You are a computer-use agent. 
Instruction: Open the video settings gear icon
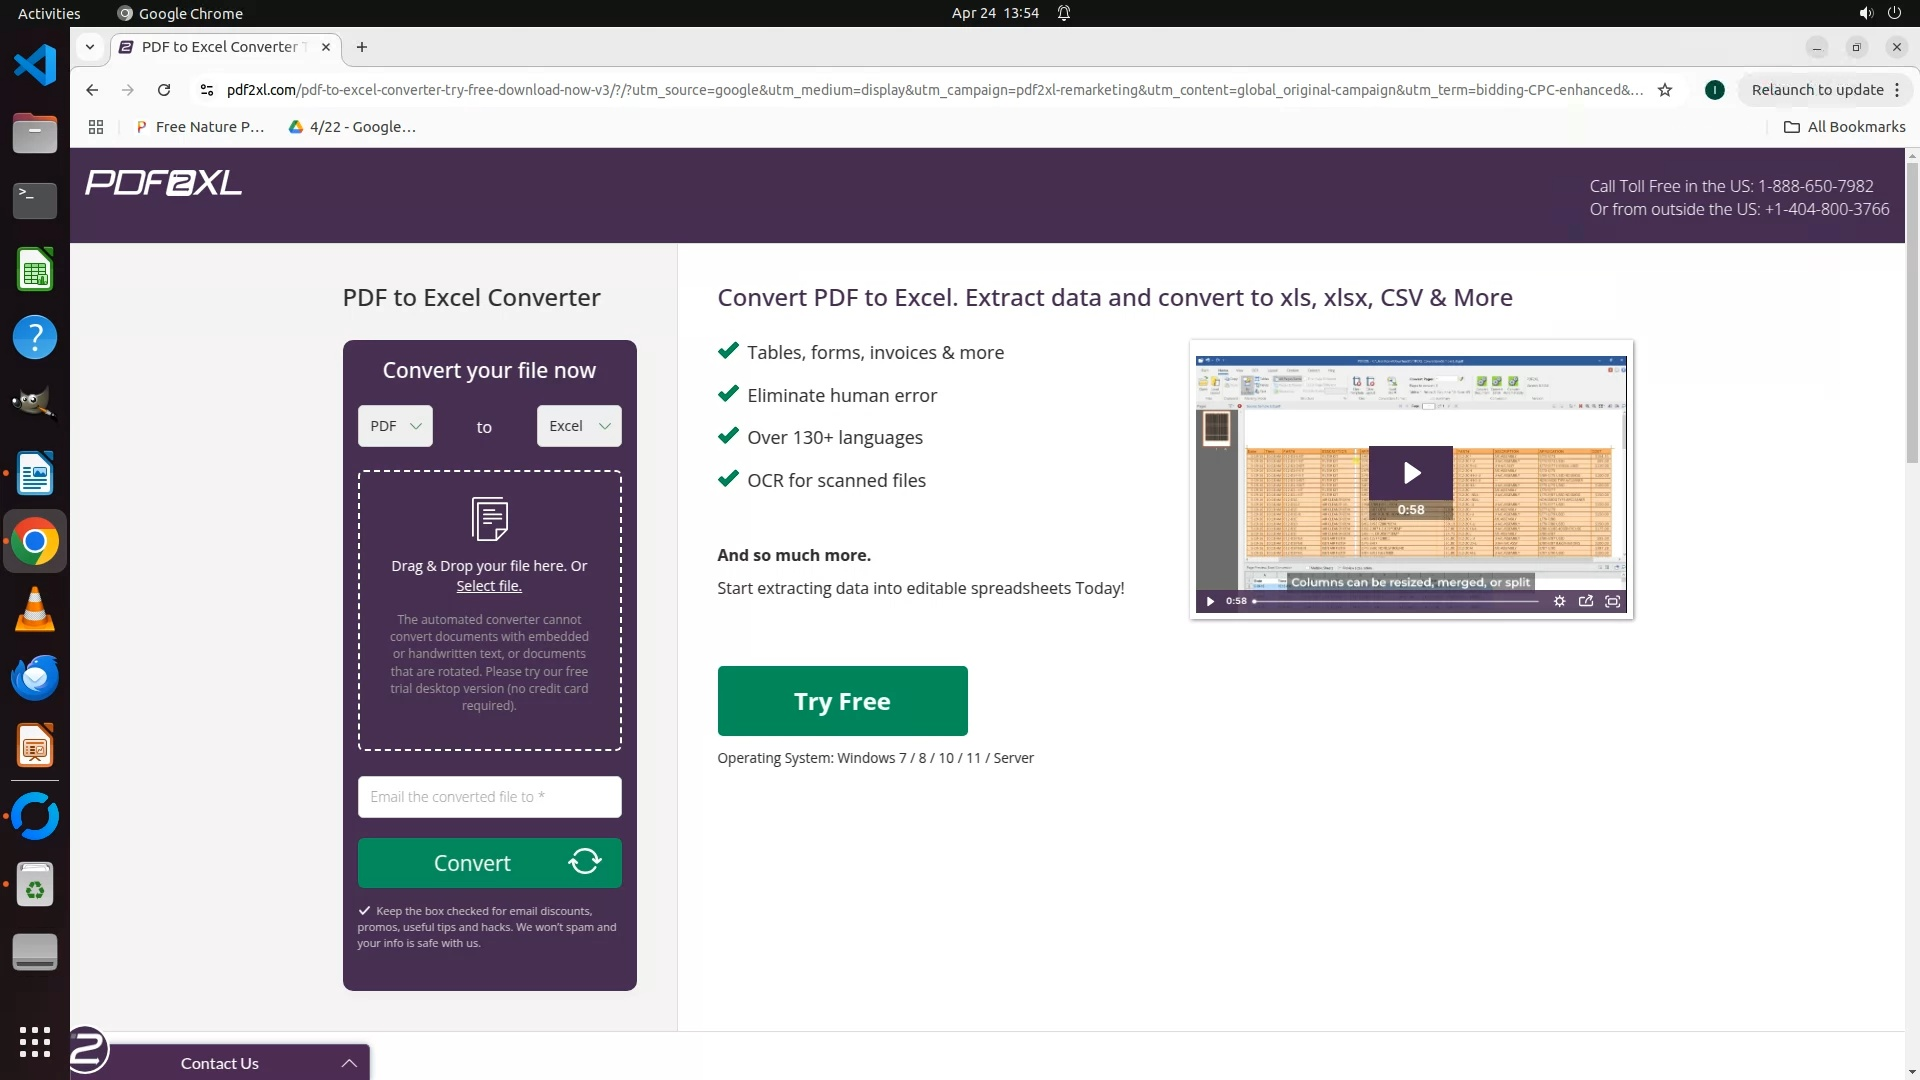[x=1559, y=601]
